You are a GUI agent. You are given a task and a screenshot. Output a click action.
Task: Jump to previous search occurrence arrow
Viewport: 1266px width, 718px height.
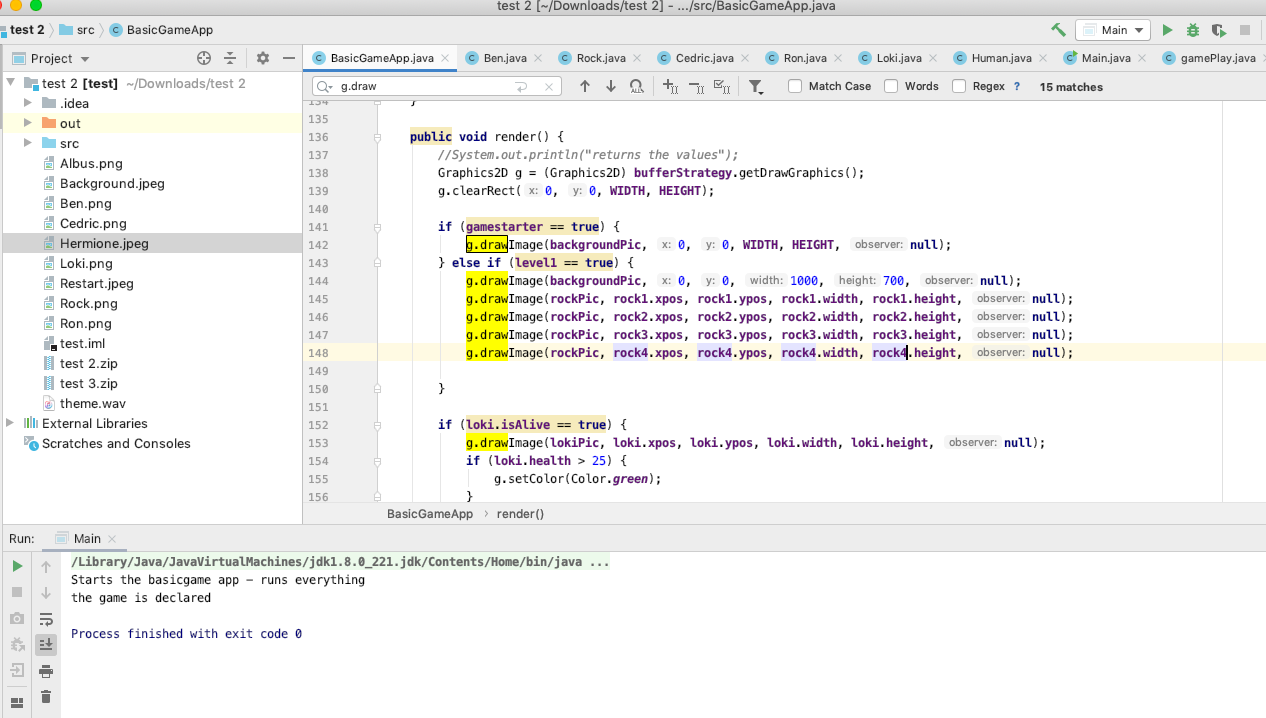(x=585, y=87)
